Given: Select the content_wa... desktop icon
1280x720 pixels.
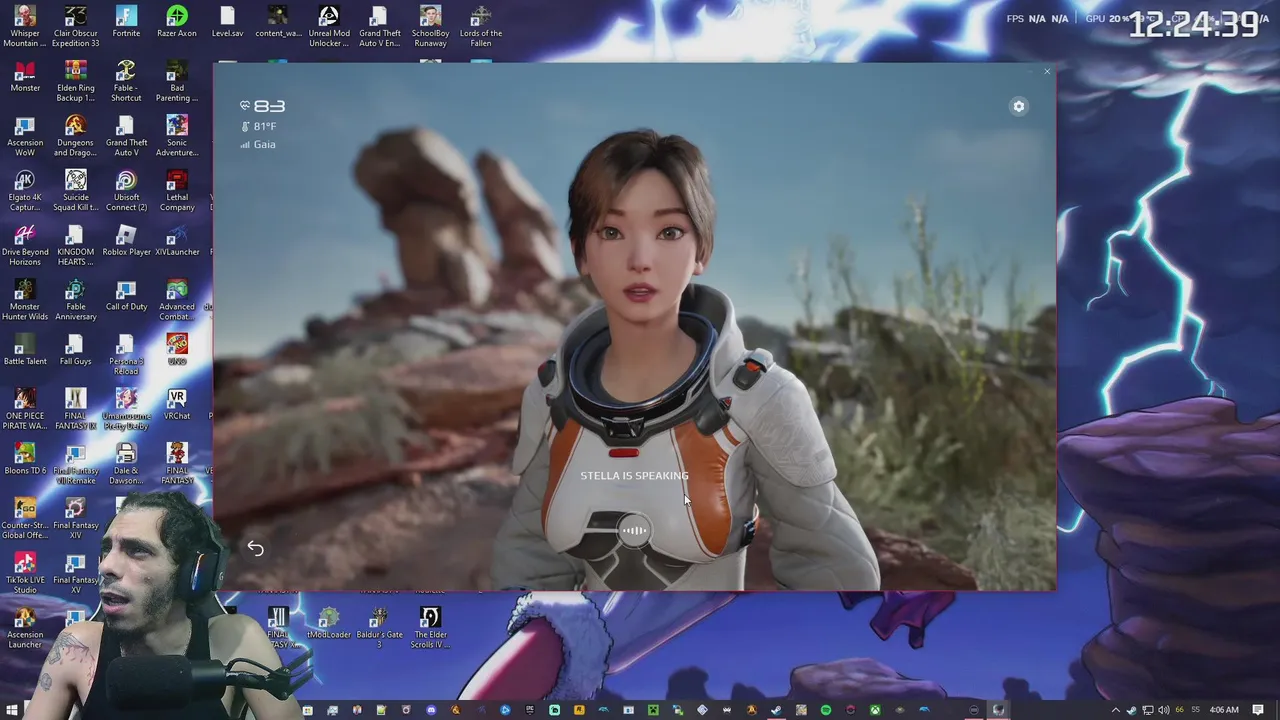Looking at the screenshot, I should click(278, 22).
